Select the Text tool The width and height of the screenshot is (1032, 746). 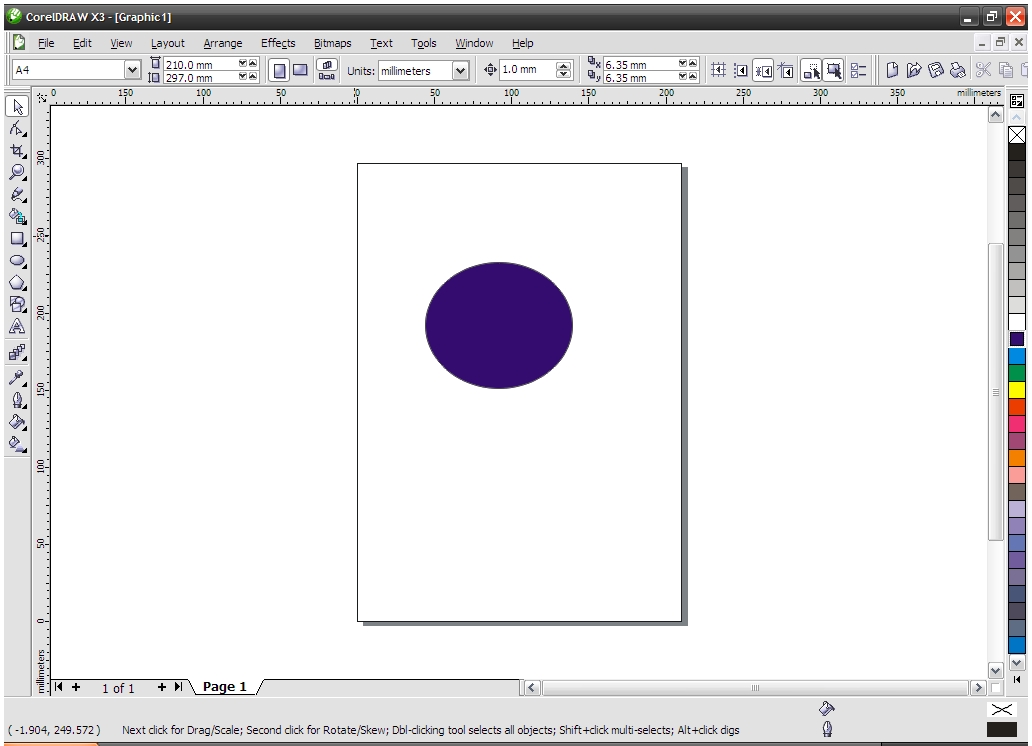click(x=16, y=328)
